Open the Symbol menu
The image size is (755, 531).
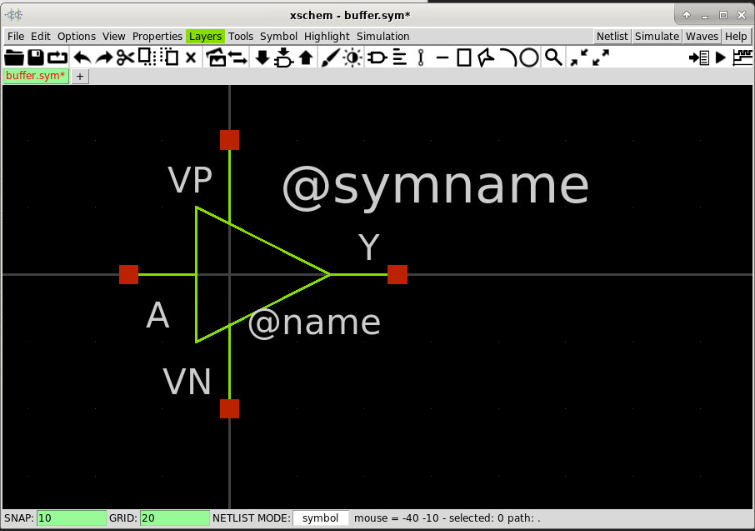pyautogui.click(x=278, y=36)
